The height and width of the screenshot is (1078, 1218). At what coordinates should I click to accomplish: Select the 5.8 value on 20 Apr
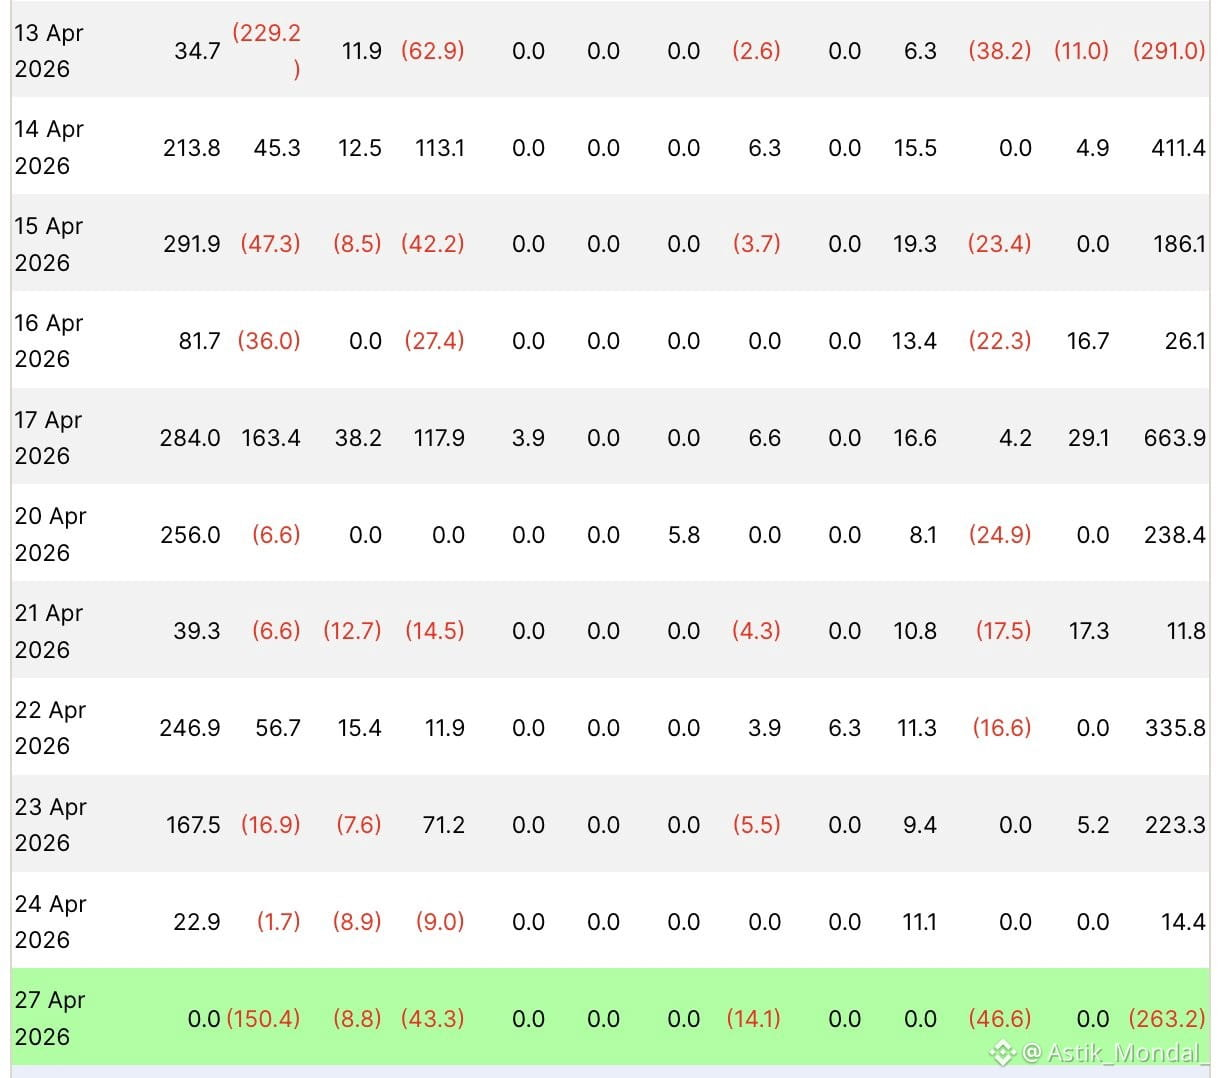pos(684,535)
